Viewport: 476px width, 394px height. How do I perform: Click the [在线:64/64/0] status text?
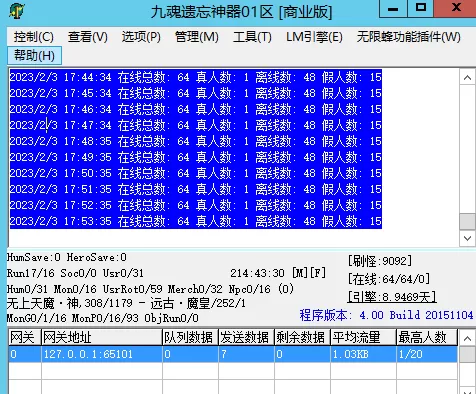pyautogui.click(x=389, y=279)
